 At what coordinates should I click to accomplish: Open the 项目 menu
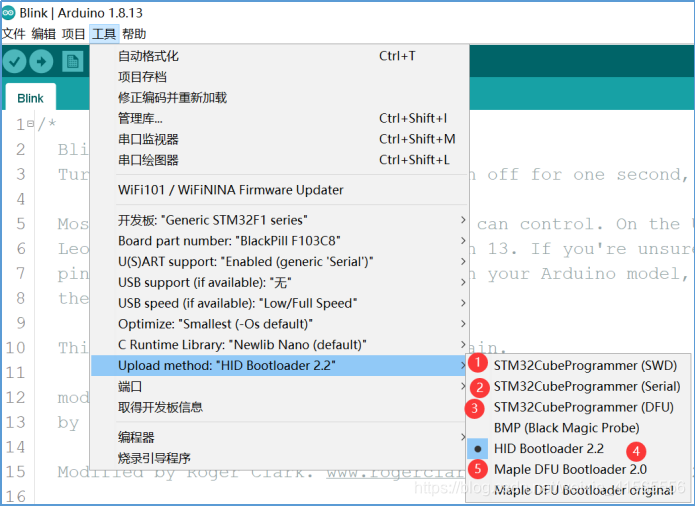(74, 34)
